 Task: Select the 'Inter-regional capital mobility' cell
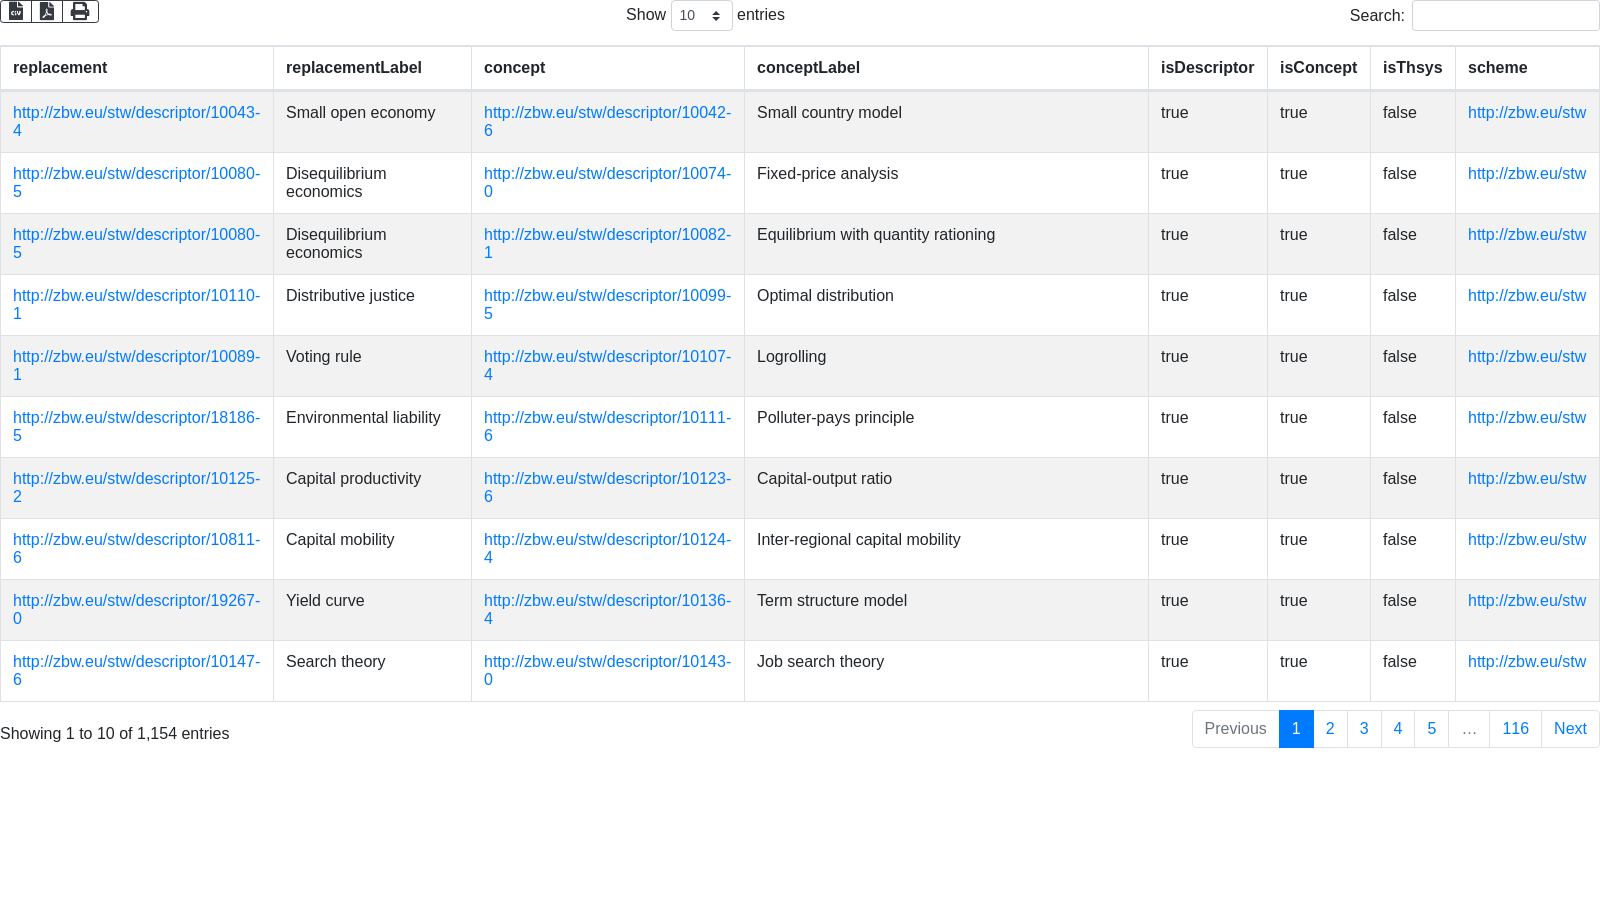click(946, 549)
